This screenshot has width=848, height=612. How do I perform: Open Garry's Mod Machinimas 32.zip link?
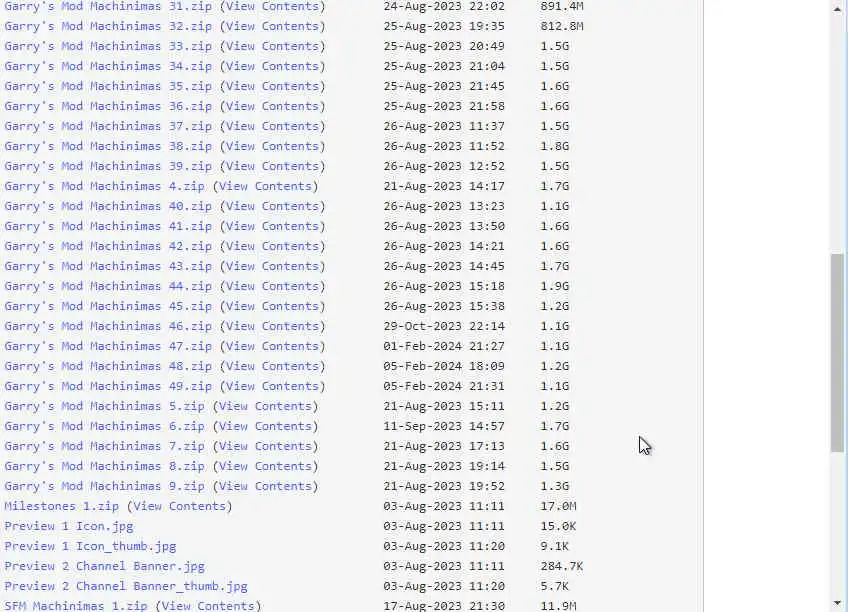click(x=108, y=26)
